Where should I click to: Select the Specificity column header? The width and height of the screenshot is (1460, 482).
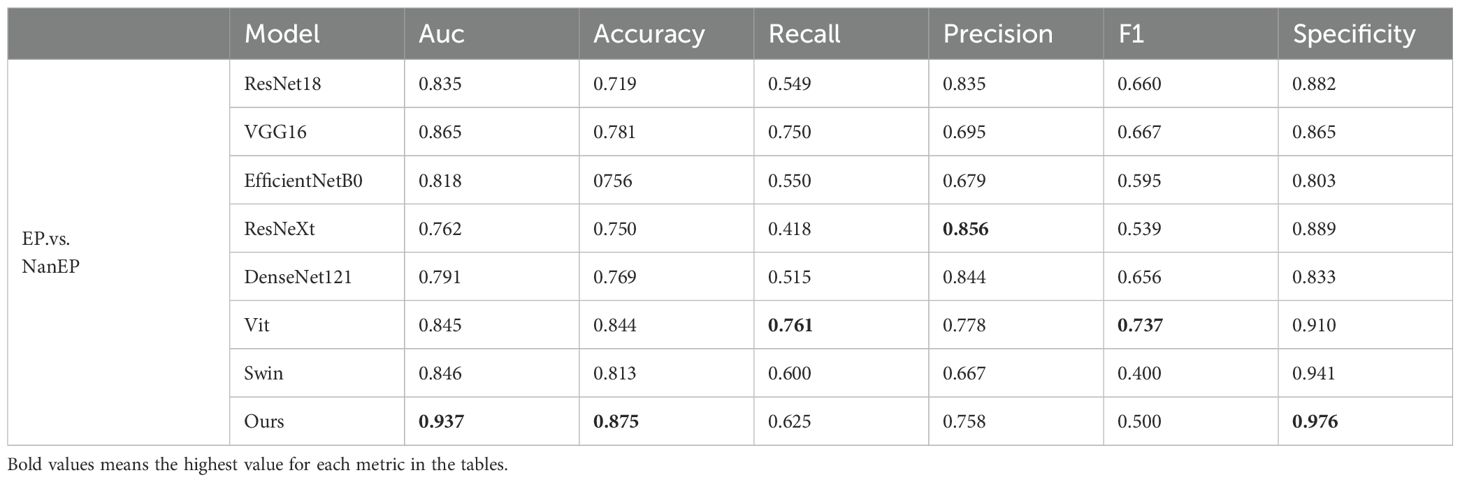(x=1354, y=34)
